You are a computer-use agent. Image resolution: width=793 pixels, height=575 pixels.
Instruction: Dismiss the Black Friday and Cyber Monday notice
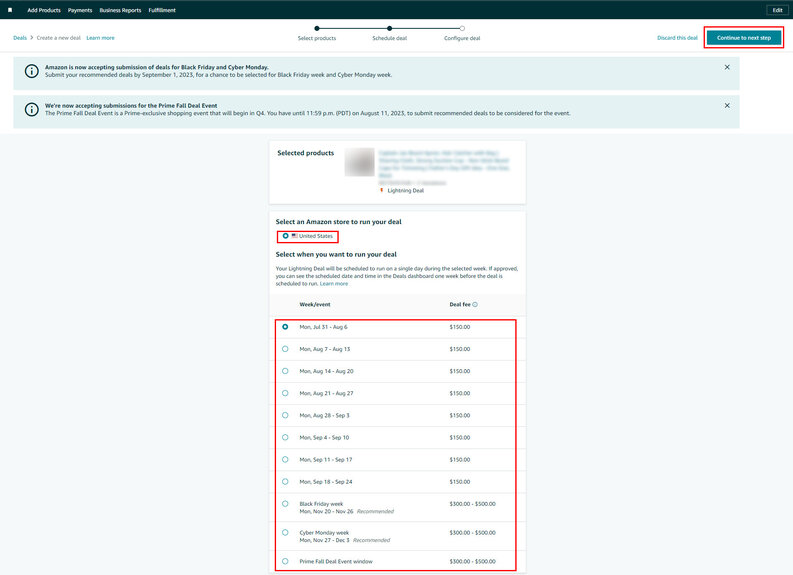pos(727,67)
